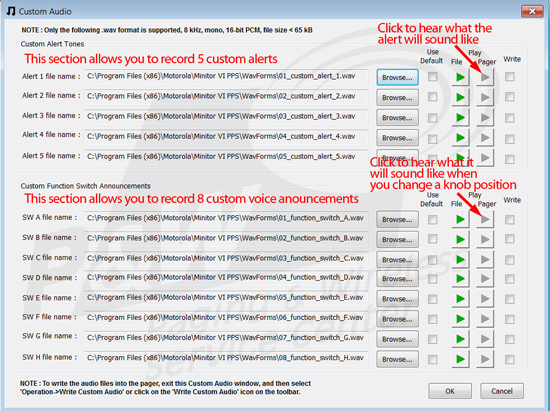Viewport: 550px width, 411px height.
Task: Play SW A file green play icon
Action: point(460,220)
